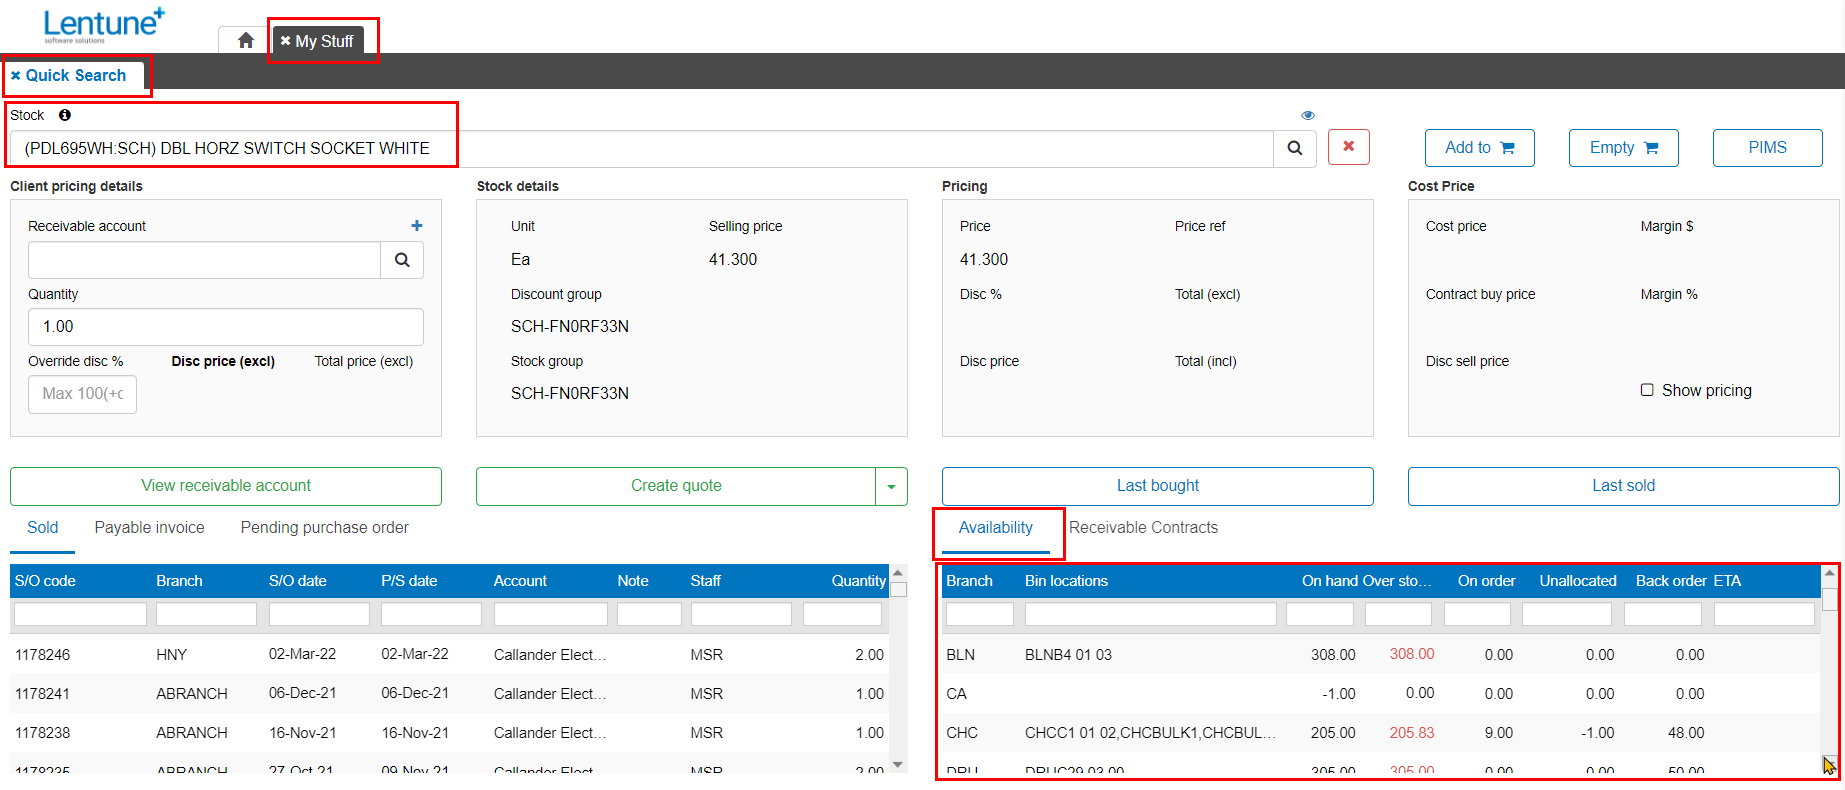Image resolution: width=1845 pixels, height=790 pixels.
Task: Click the stock search text field
Action: tap(640, 148)
